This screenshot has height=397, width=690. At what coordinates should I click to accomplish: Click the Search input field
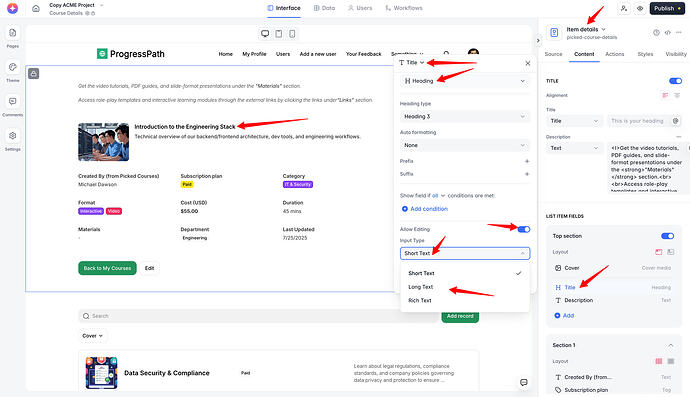point(258,316)
